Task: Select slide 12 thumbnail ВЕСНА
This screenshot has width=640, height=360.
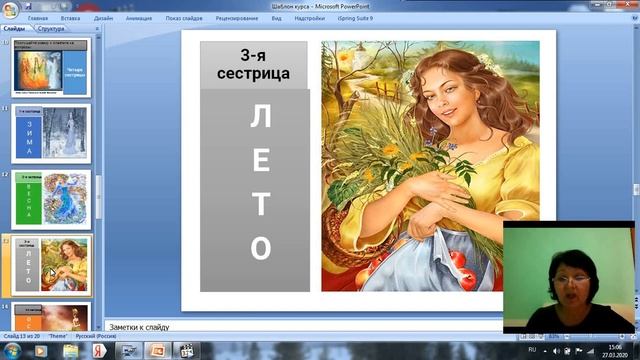Action: pyautogui.click(x=51, y=200)
